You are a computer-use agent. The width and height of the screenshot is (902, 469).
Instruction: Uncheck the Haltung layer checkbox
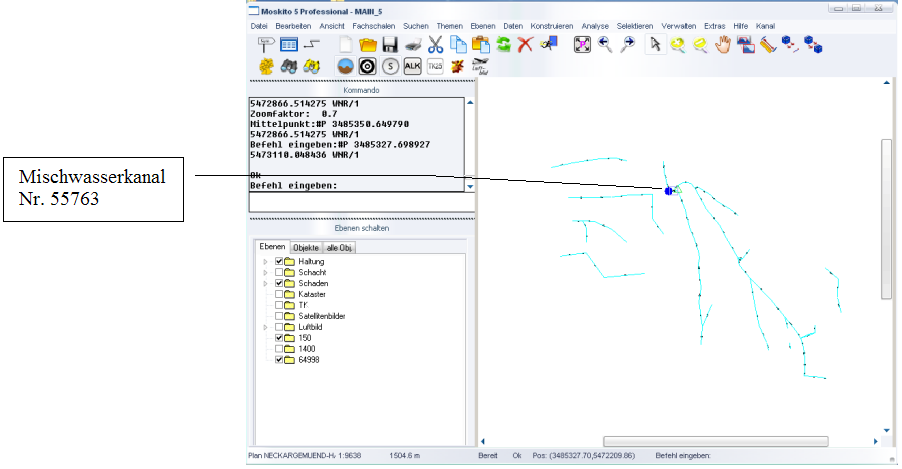click(279, 261)
